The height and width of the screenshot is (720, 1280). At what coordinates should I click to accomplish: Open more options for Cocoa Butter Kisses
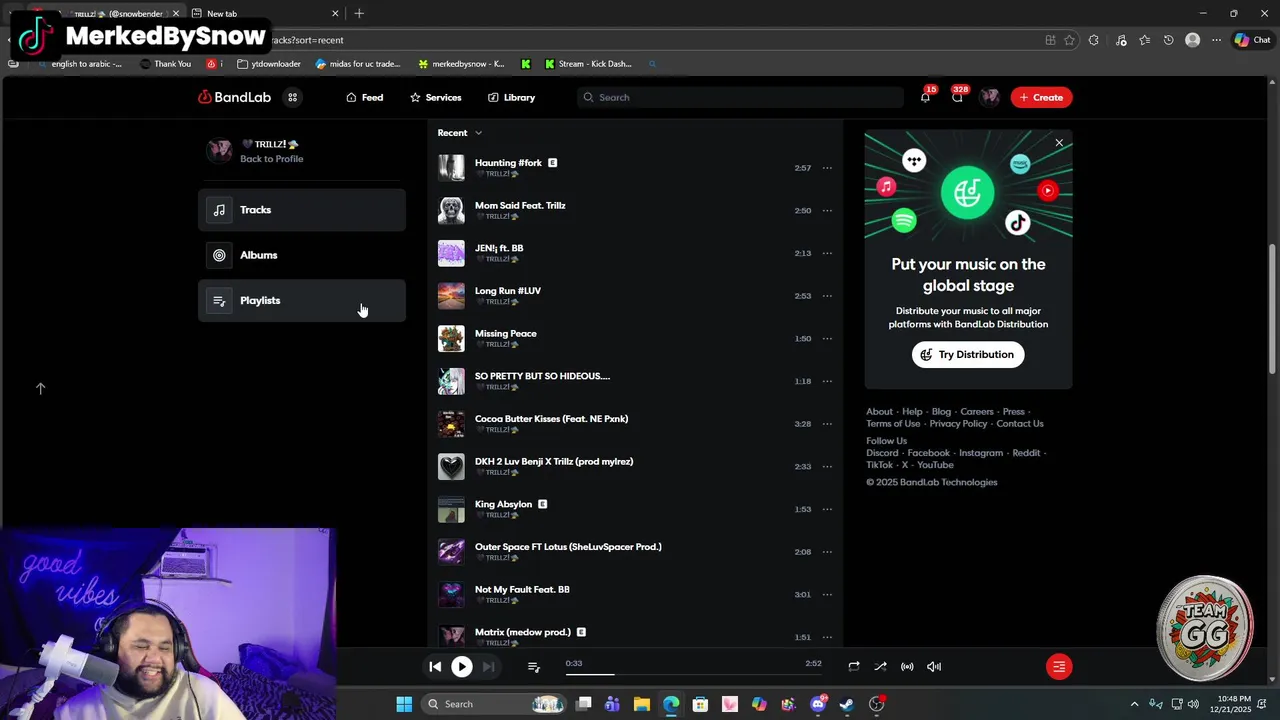click(x=827, y=424)
